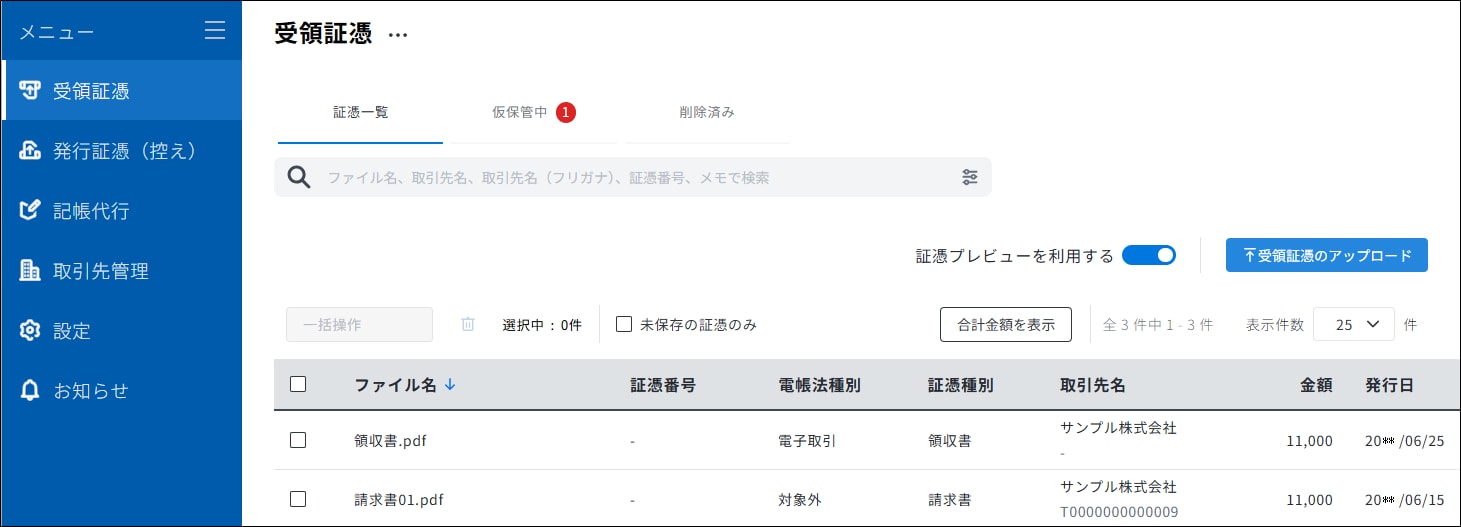Open お知らせ in the sidebar menu
This screenshot has width=1461, height=527.
tap(121, 390)
